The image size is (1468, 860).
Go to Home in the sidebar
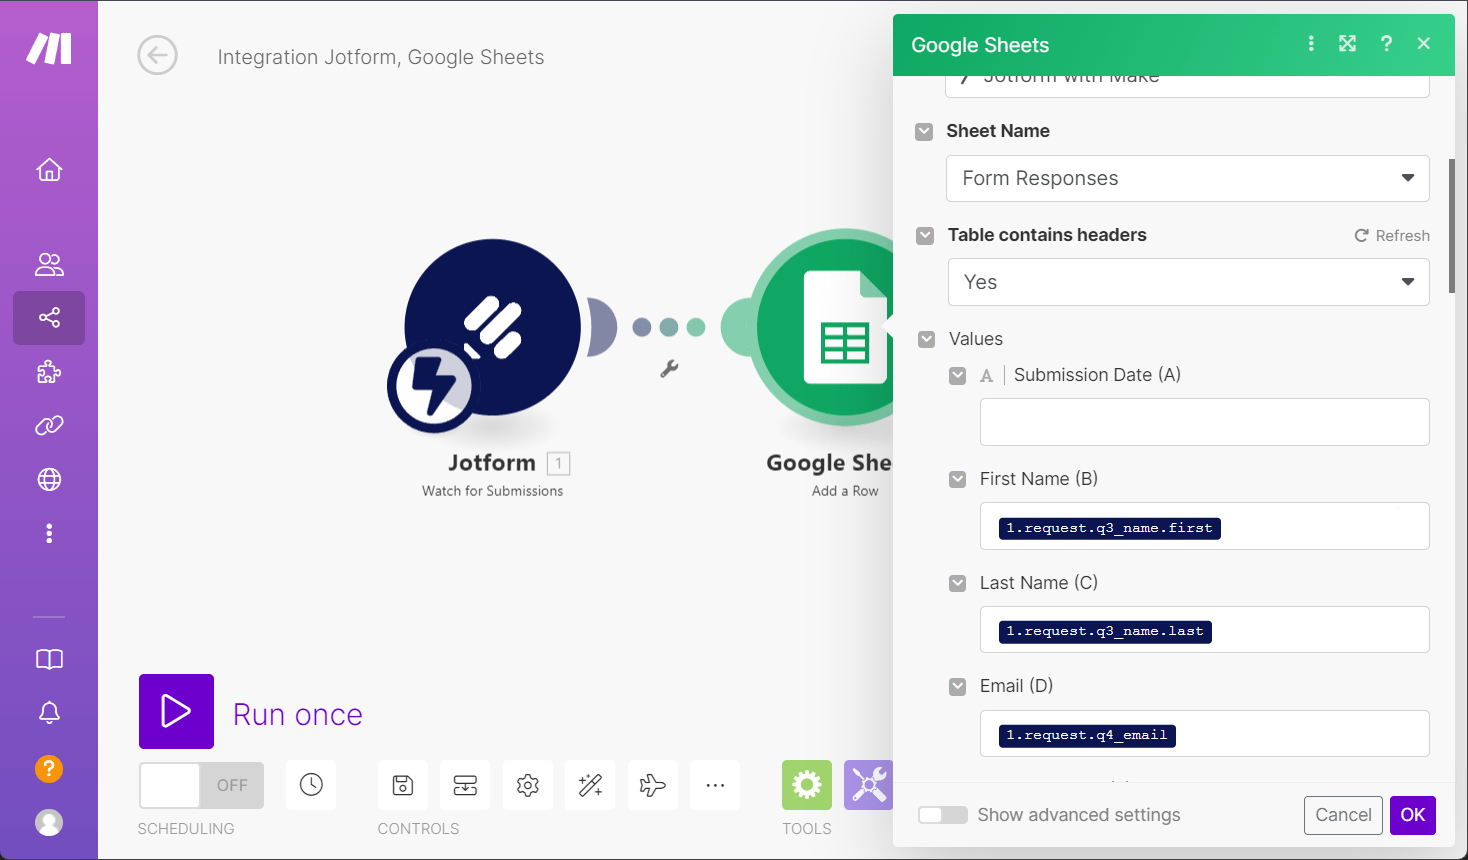click(49, 170)
